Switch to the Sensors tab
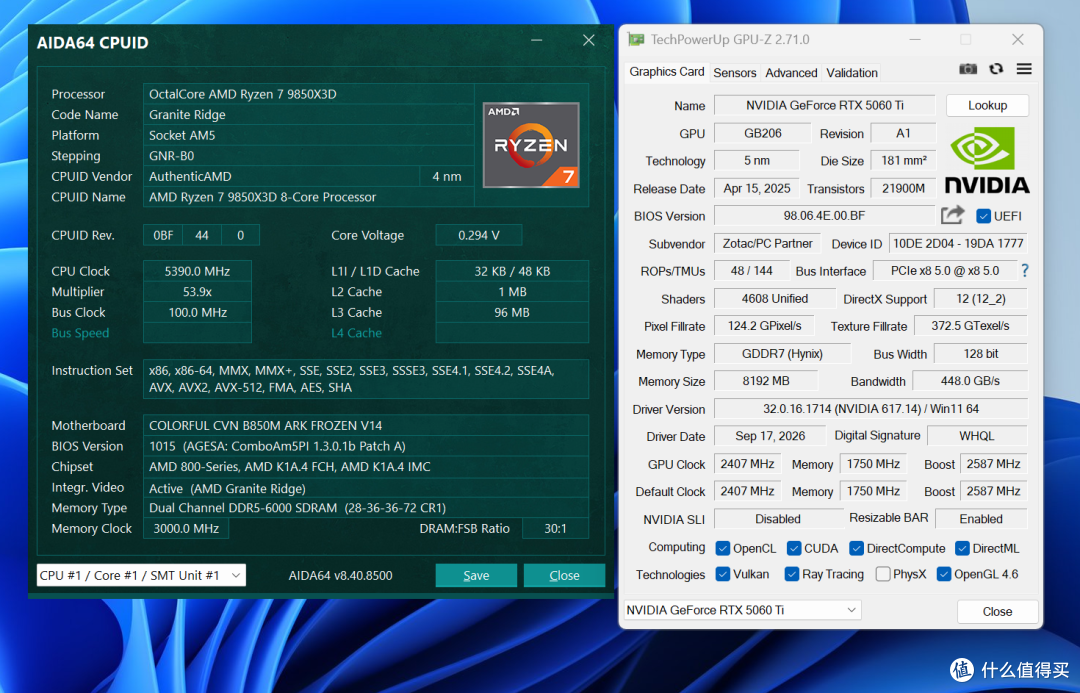 pyautogui.click(x=734, y=73)
